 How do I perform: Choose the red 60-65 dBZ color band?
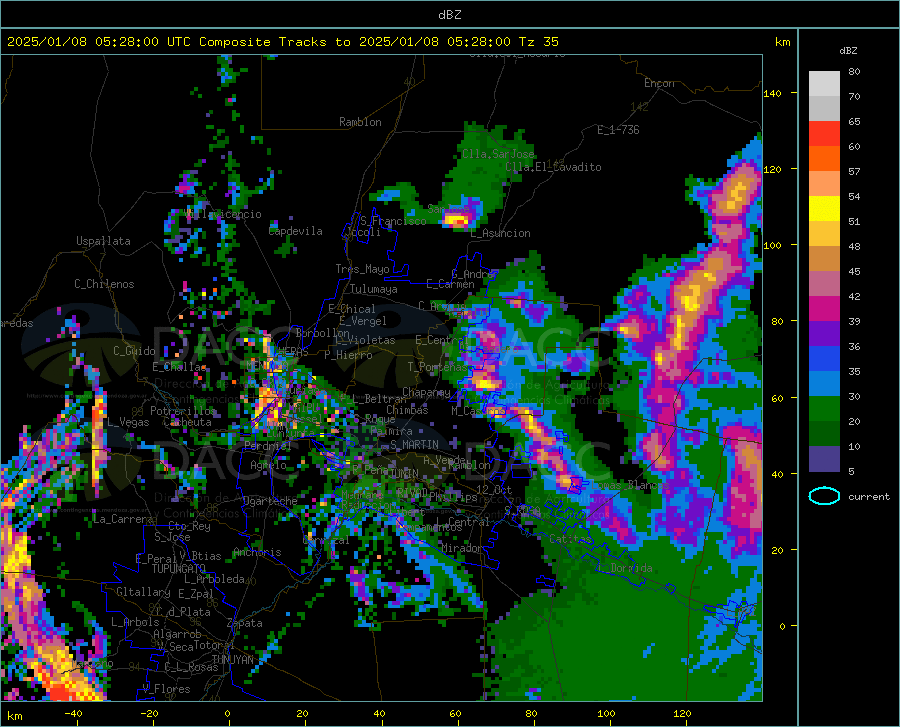point(824,134)
